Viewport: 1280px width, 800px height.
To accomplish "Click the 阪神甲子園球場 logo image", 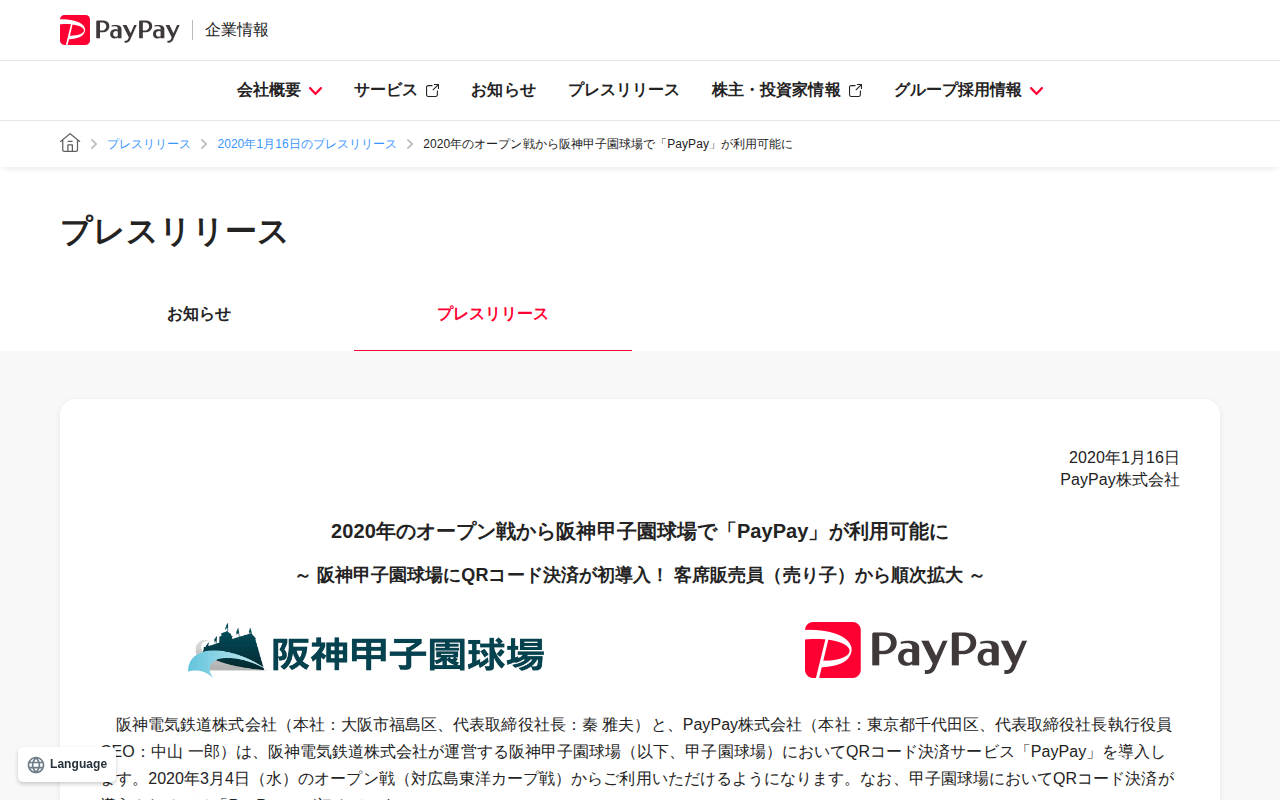I will (366, 651).
